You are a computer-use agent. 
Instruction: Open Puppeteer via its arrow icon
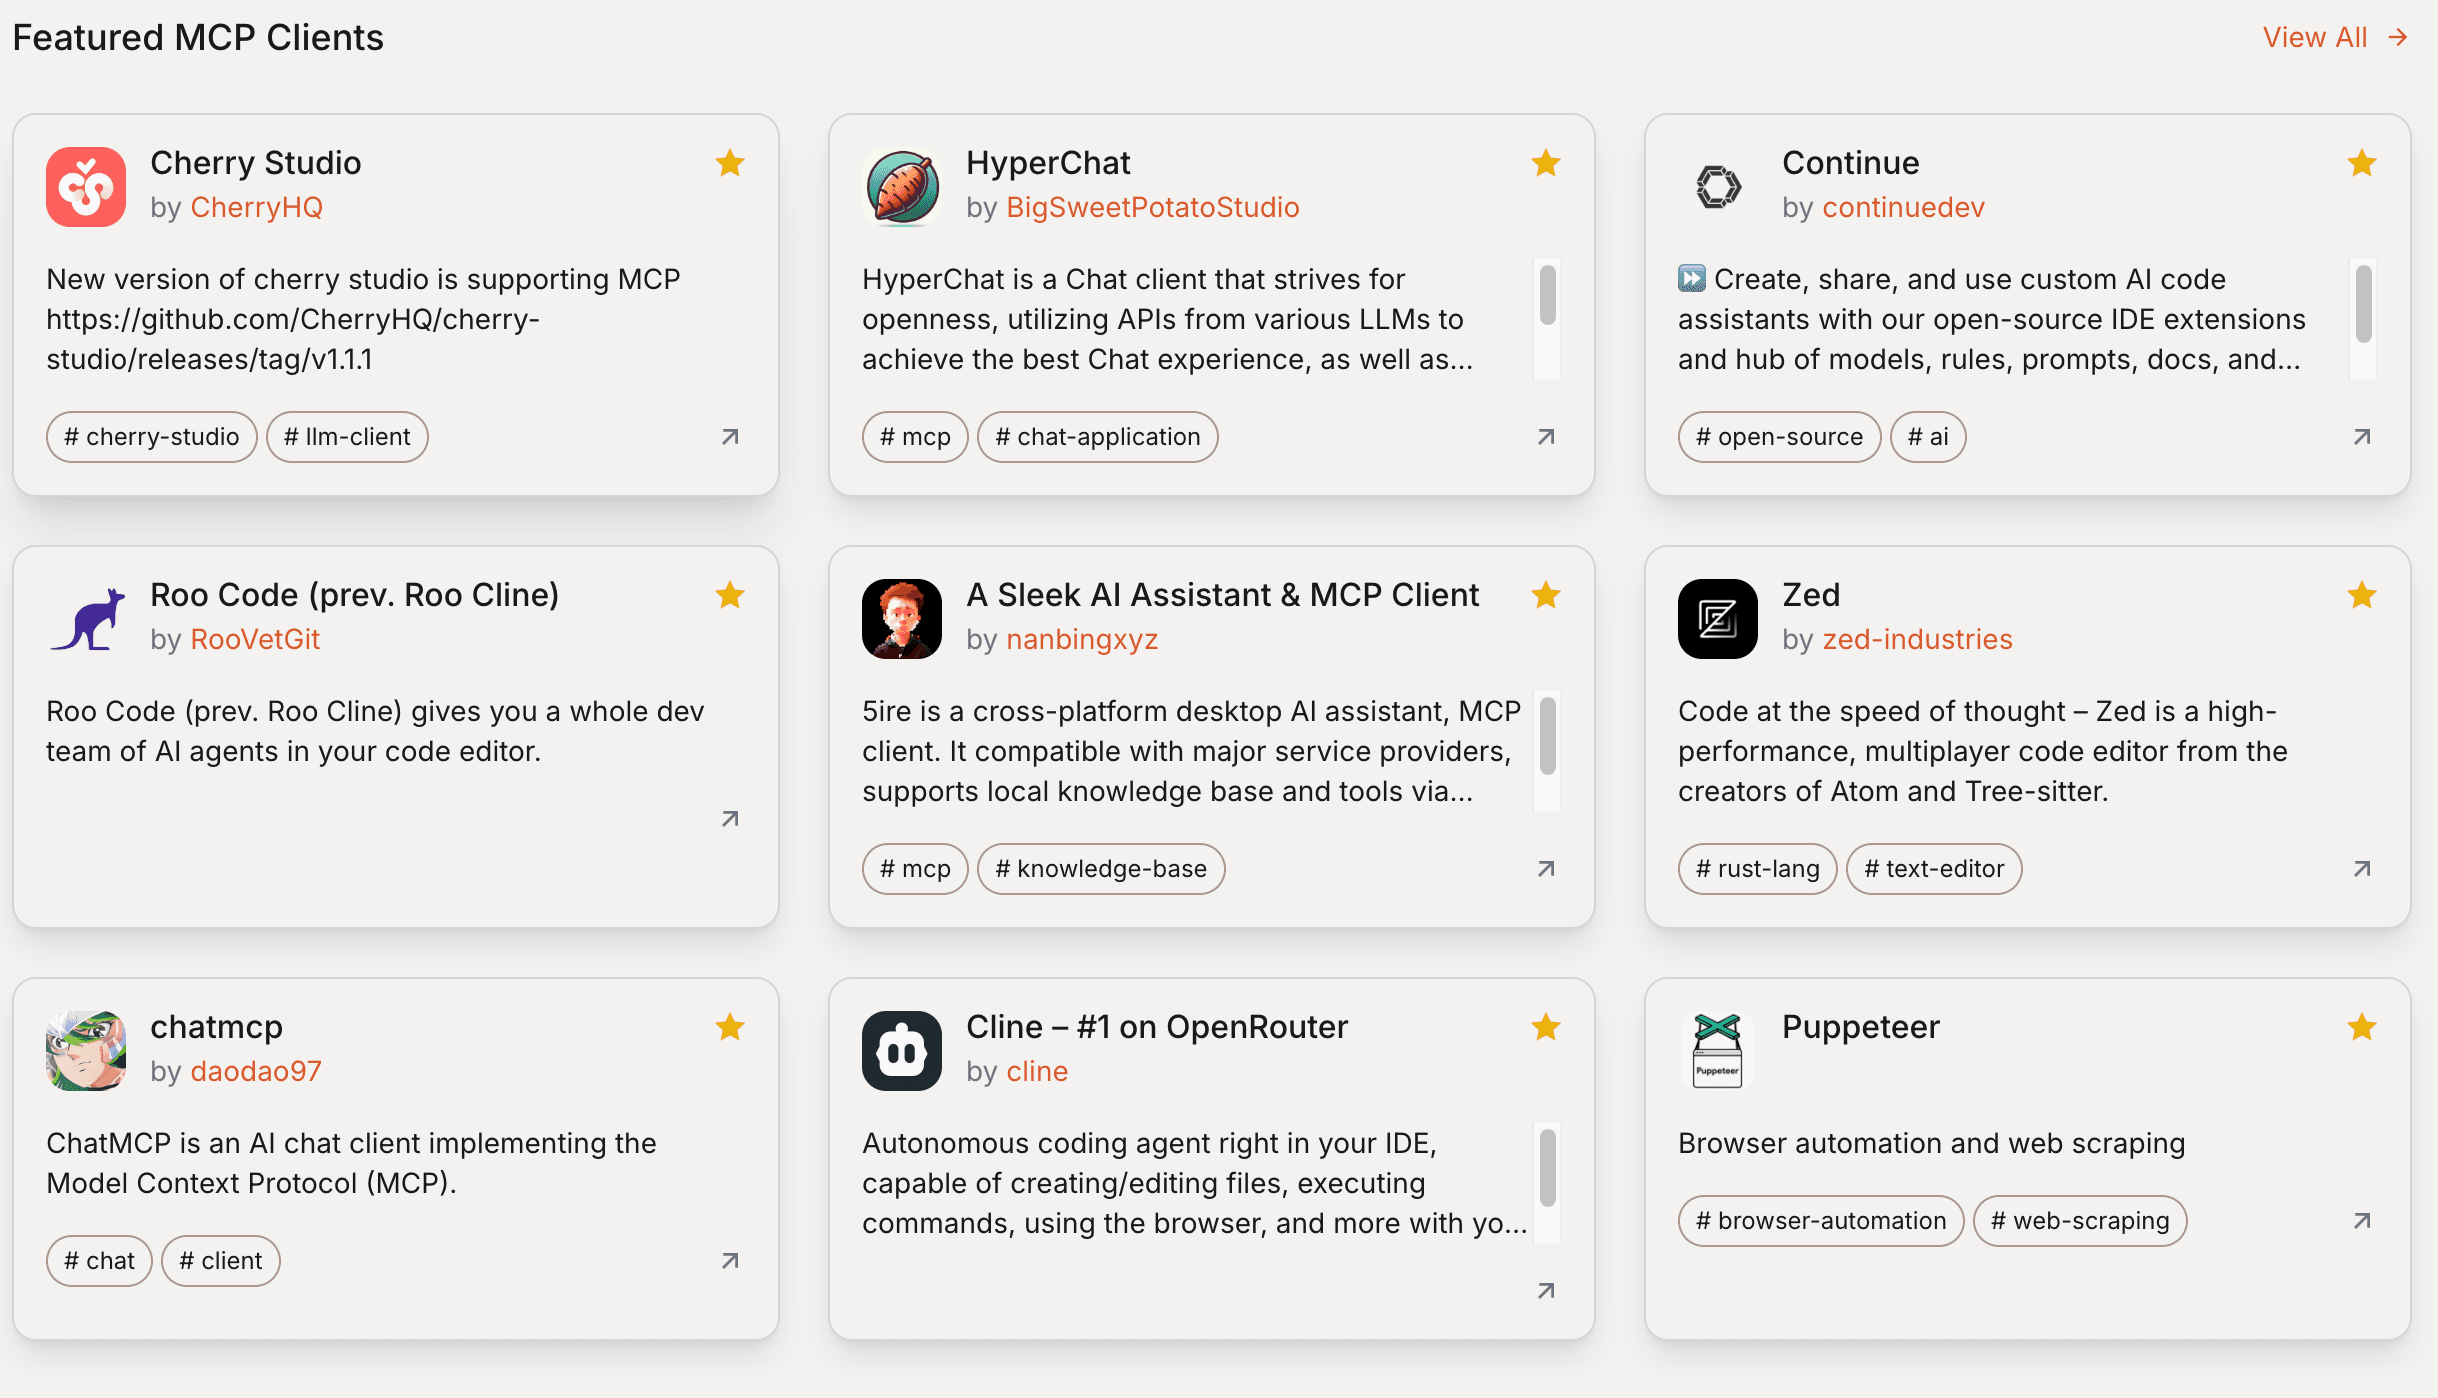point(2362,1221)
